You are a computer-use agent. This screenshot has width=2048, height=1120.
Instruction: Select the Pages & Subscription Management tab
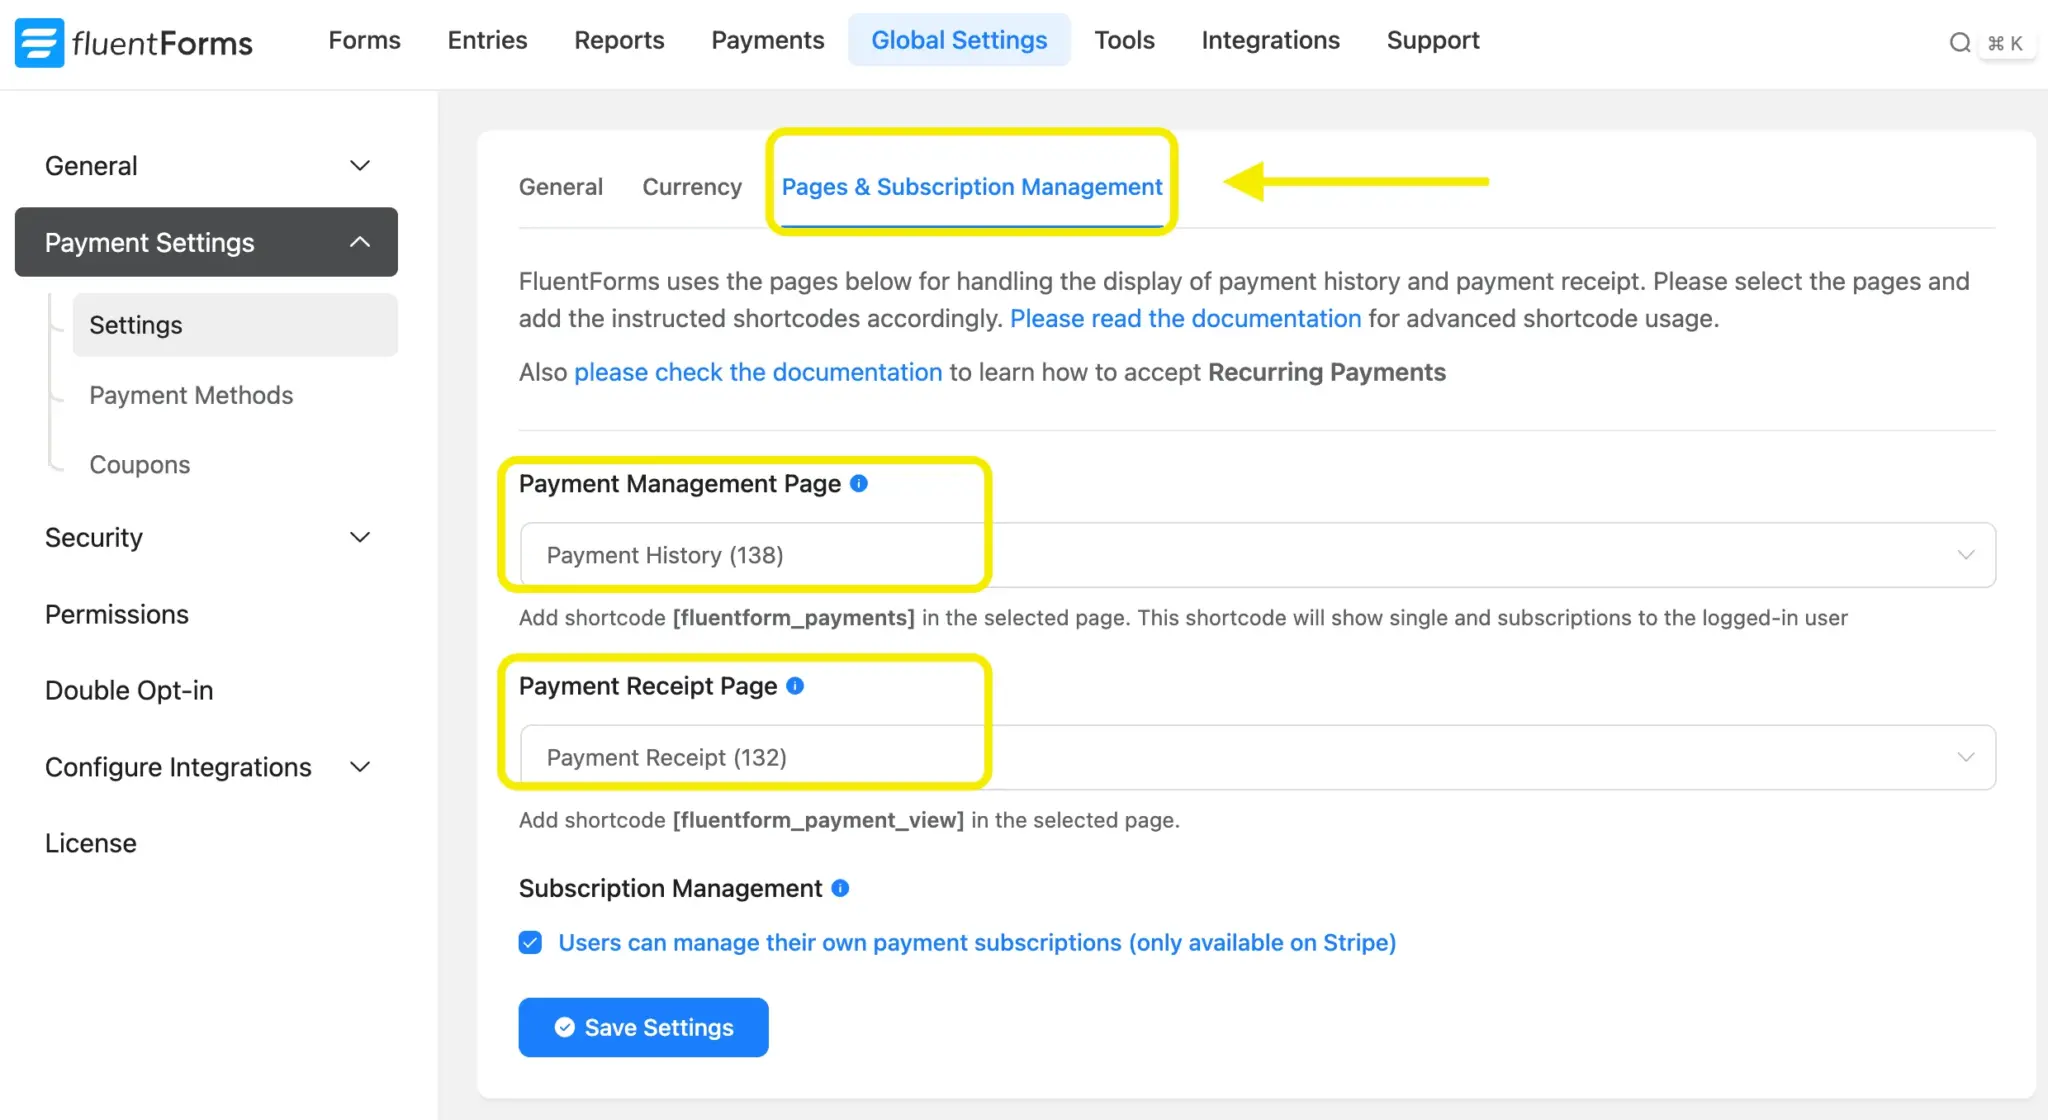tap(972, 187)
